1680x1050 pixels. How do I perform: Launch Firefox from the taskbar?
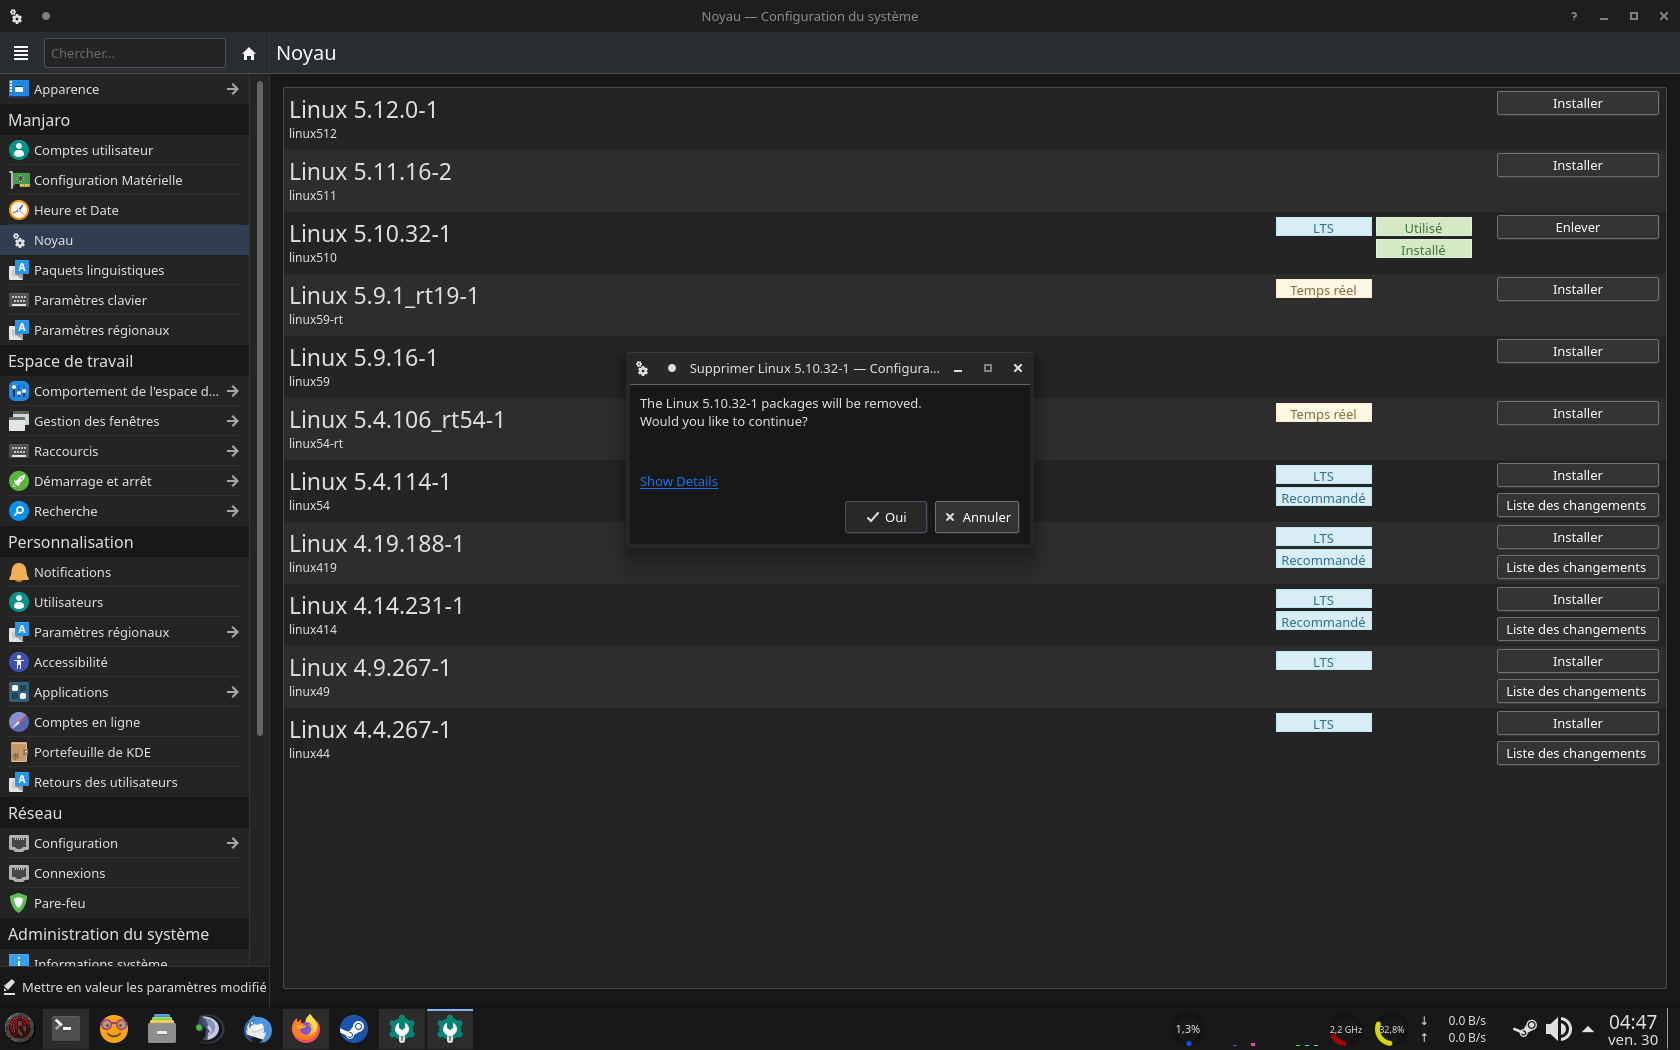click(305, 1028)
